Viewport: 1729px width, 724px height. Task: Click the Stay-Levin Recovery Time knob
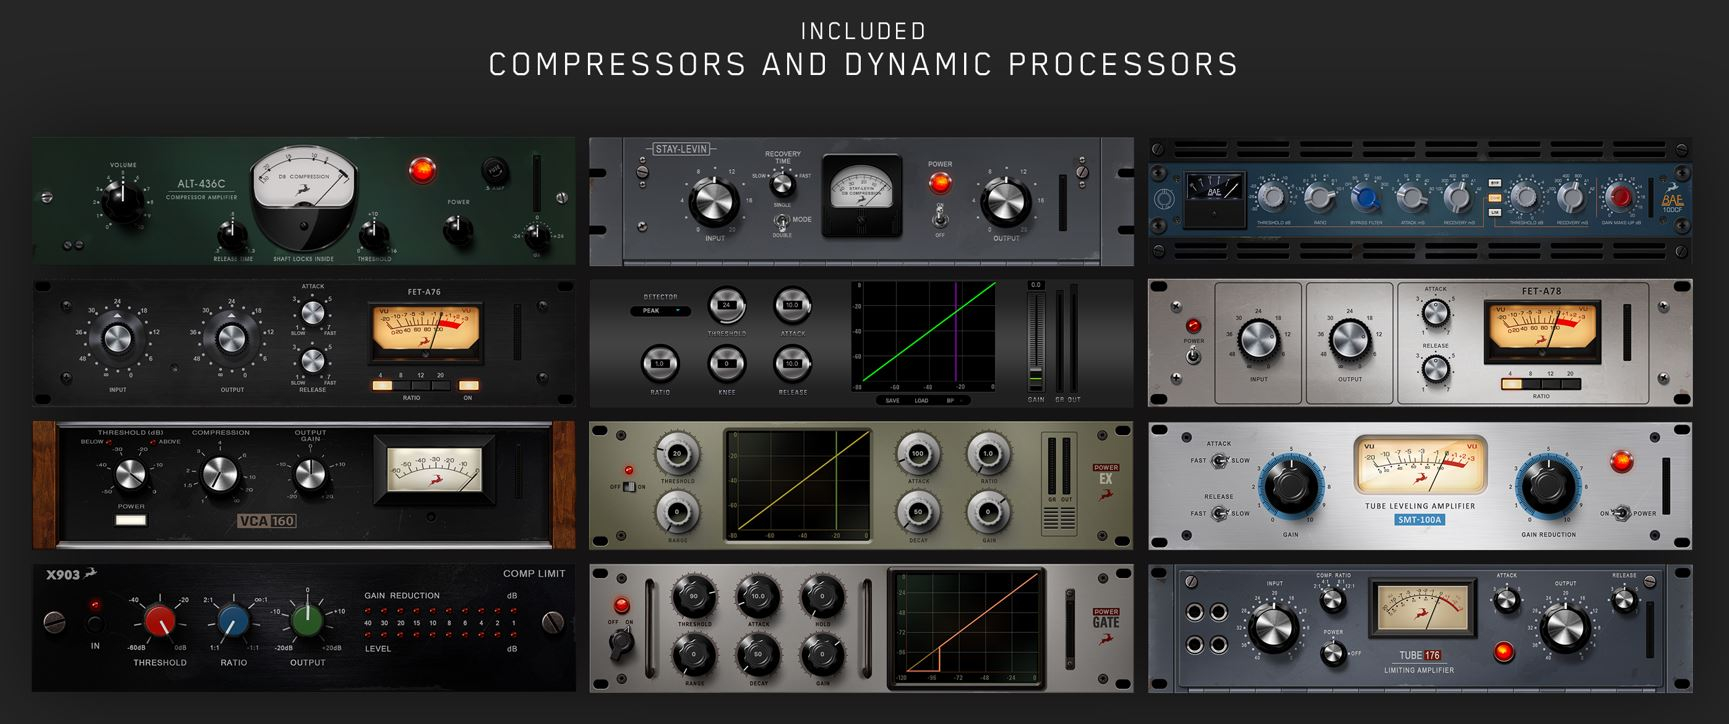pyautogui.click(x=783, y=183)
